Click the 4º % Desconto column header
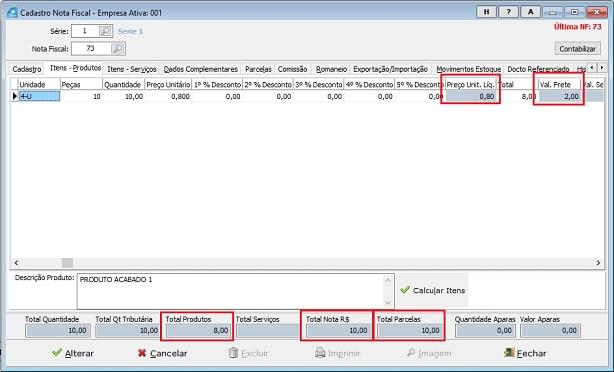This screenshot has height=372, width=614. [369, 85]
